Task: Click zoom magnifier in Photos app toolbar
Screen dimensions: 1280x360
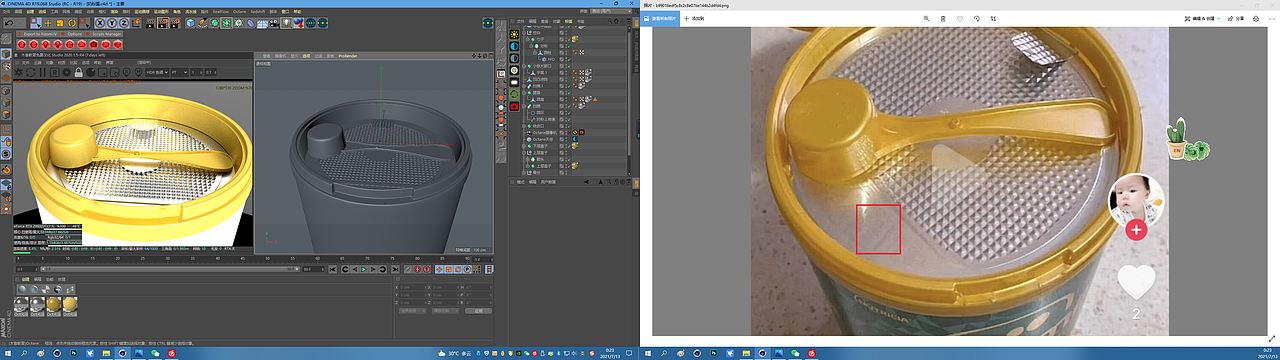Action: coord(926,18)
